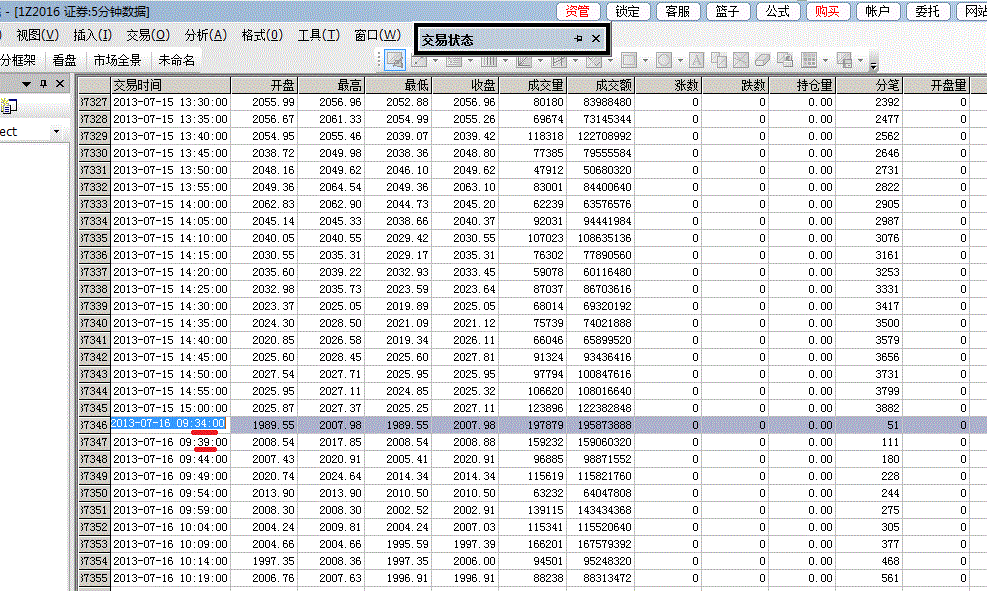Click the 购买 button

[827, 11]
